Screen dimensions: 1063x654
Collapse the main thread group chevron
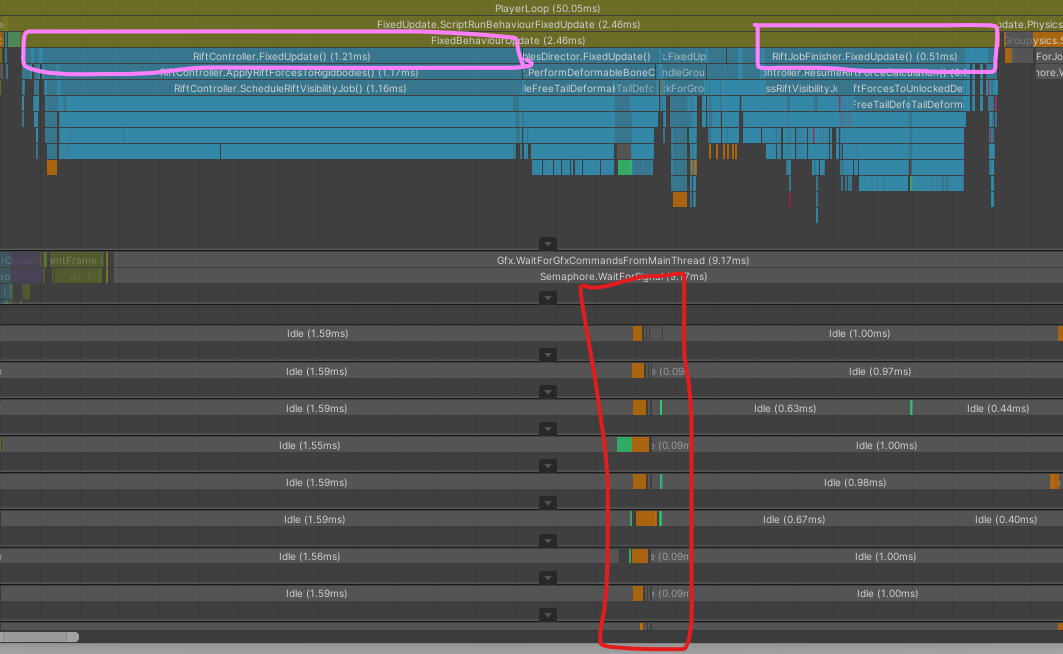(548, 243)
